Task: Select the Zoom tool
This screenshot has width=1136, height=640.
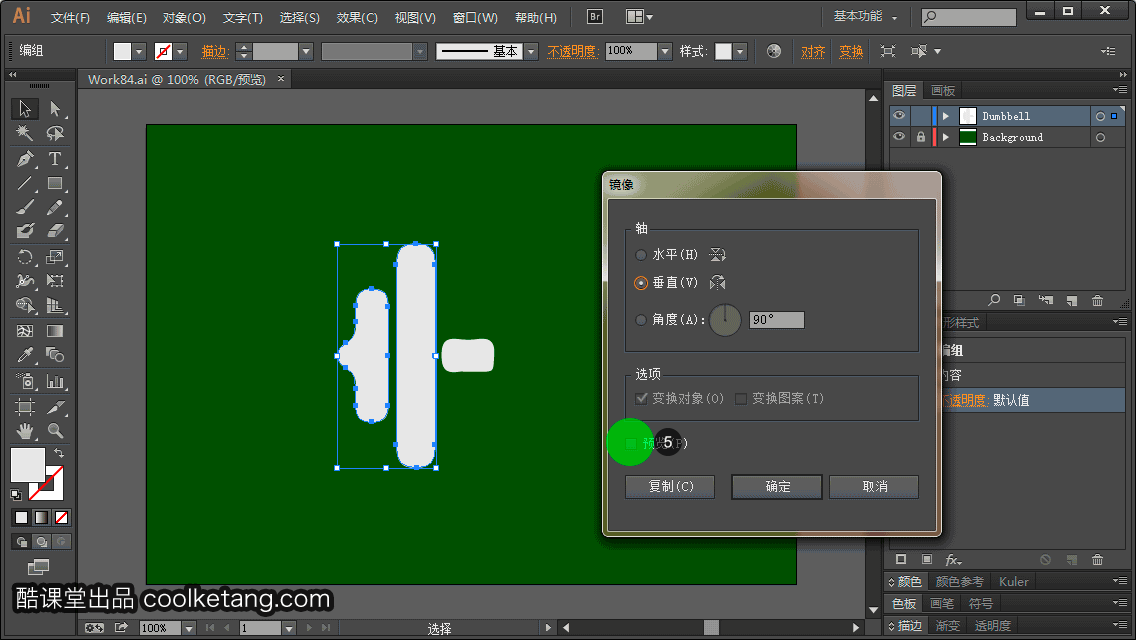Action: pyautogui.click(x=55, y=431)
